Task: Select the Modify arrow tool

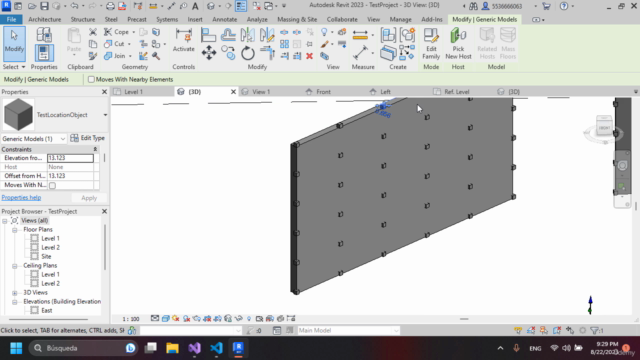Action: [14, 43]
